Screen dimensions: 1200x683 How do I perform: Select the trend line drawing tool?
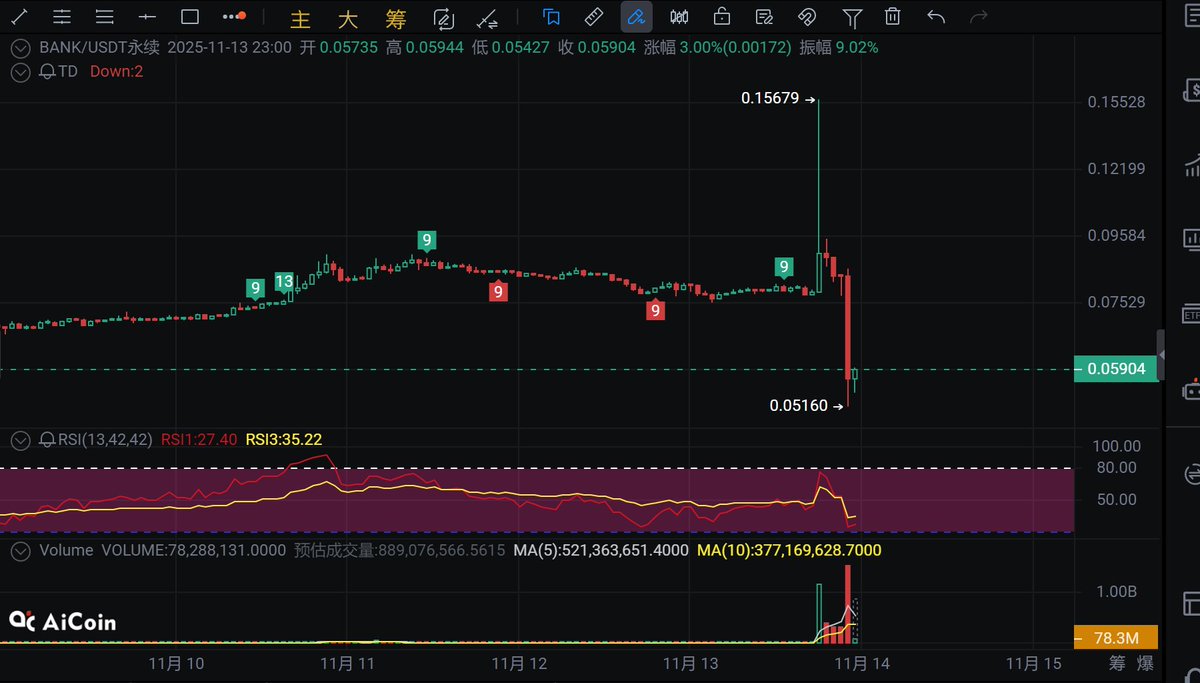click(19, 16)
